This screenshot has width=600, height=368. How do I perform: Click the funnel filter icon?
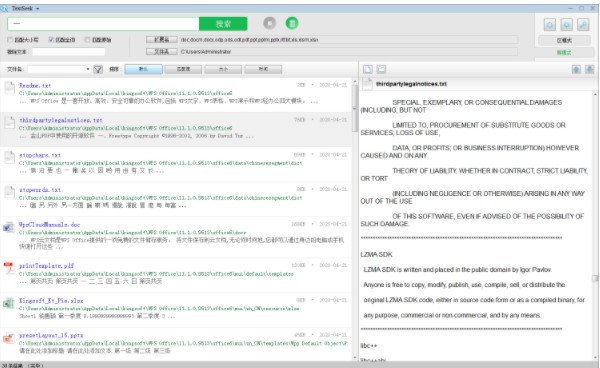tap(98, 69)
